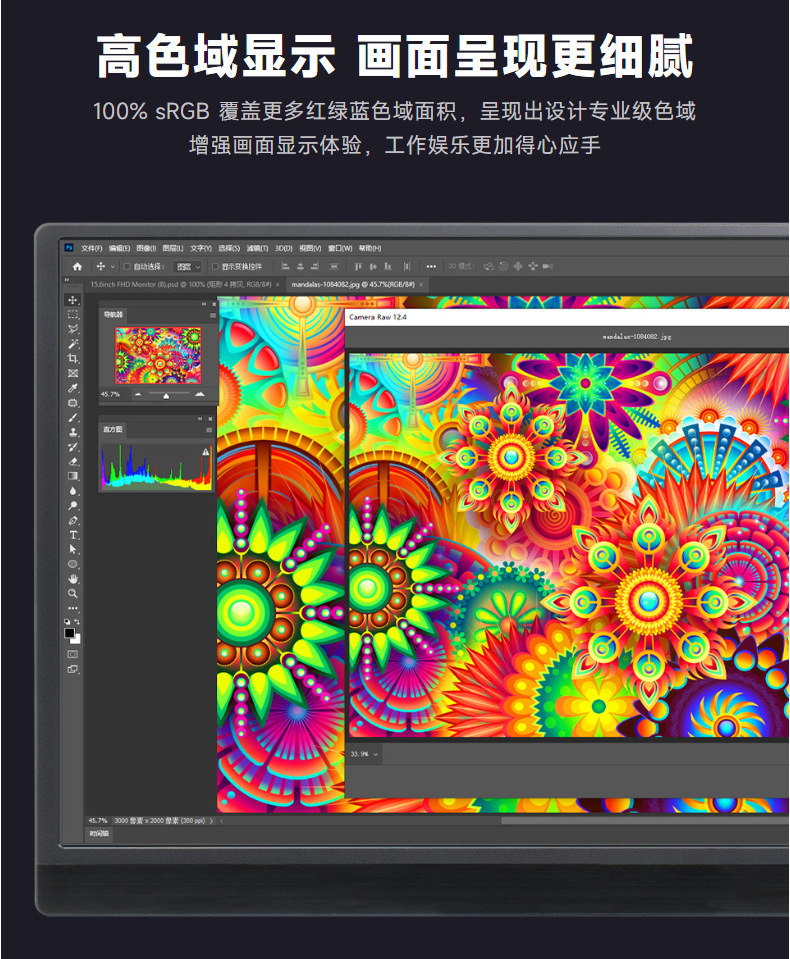The image size is (790, 959).
Task: Open the Edit Toolbar three-dot button
Action: coord(73,608)
